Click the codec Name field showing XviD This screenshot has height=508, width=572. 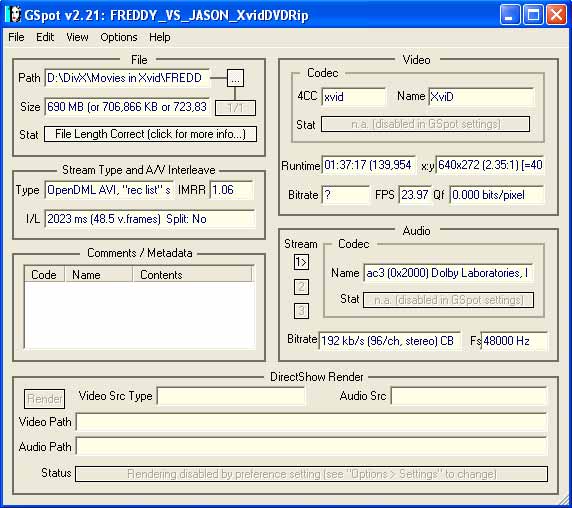[481, 97]
